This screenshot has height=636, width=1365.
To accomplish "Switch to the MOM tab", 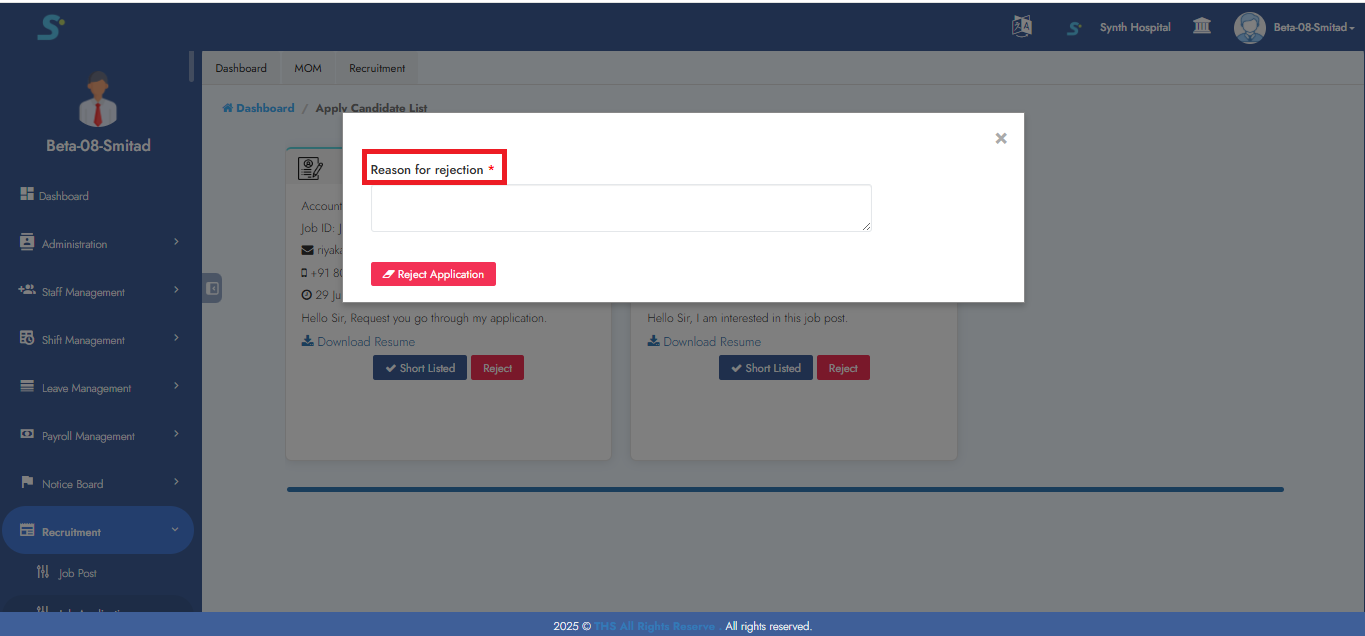I will pos(307,67).
